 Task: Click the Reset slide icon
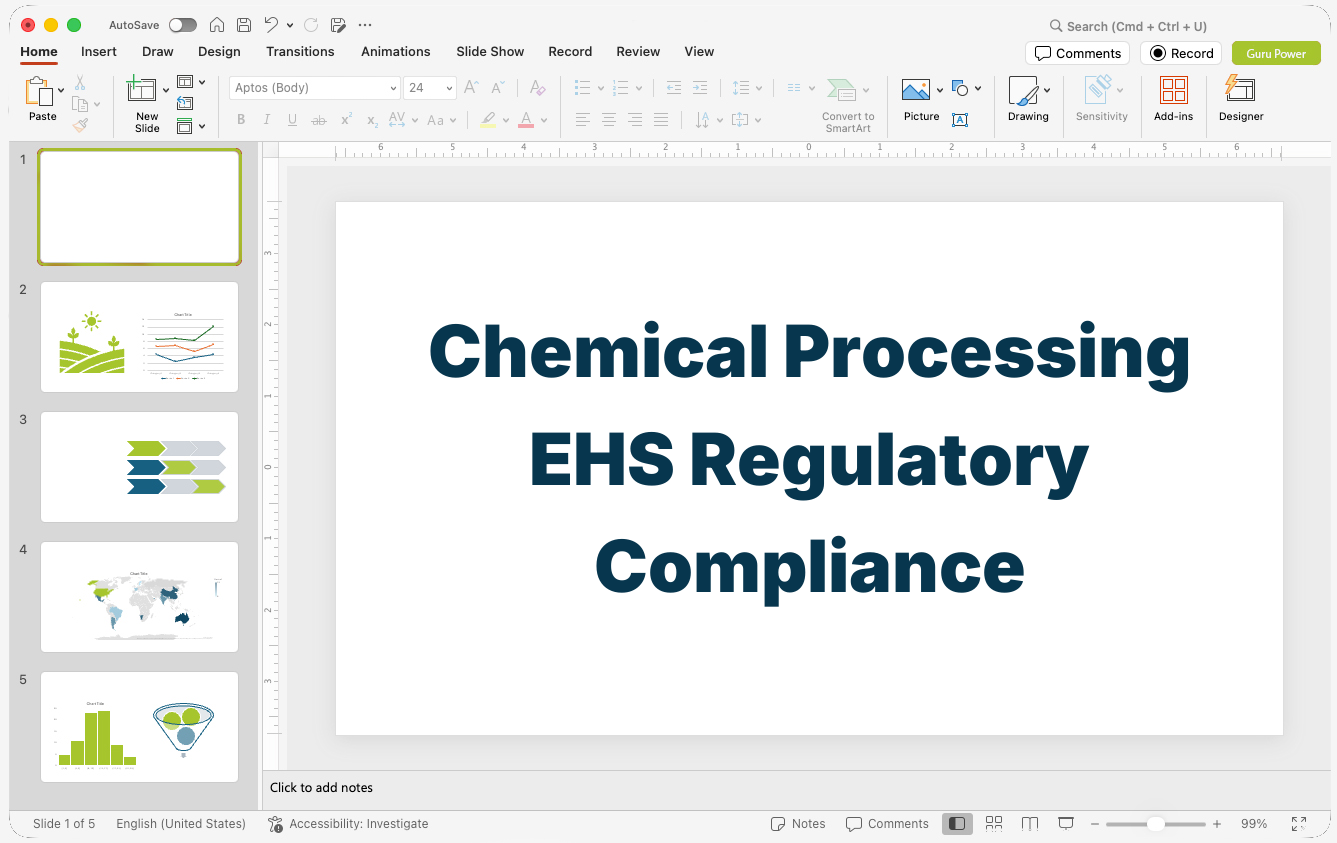tap(185, 103)
